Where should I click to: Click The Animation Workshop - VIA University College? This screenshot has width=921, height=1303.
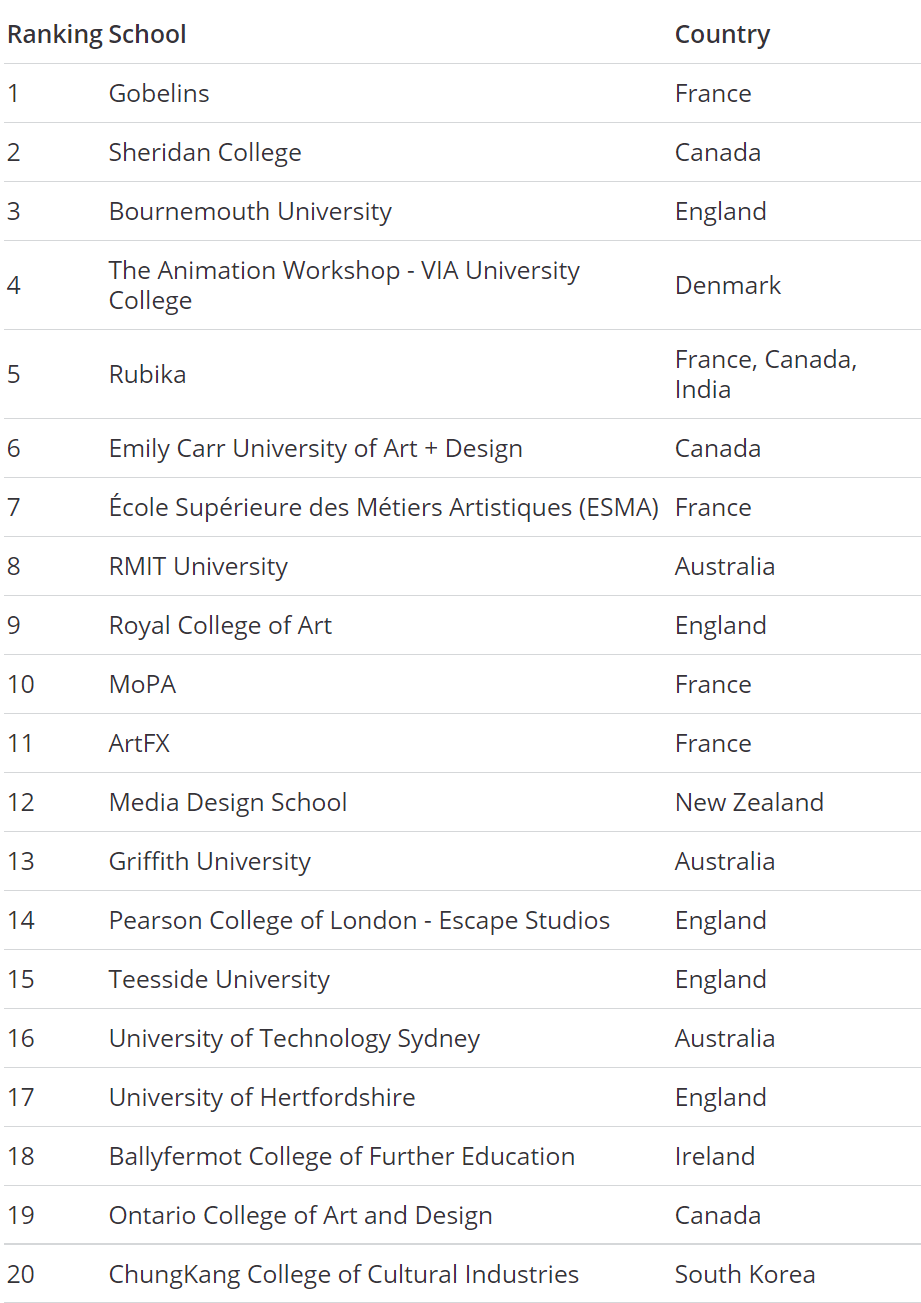point(344,285)
